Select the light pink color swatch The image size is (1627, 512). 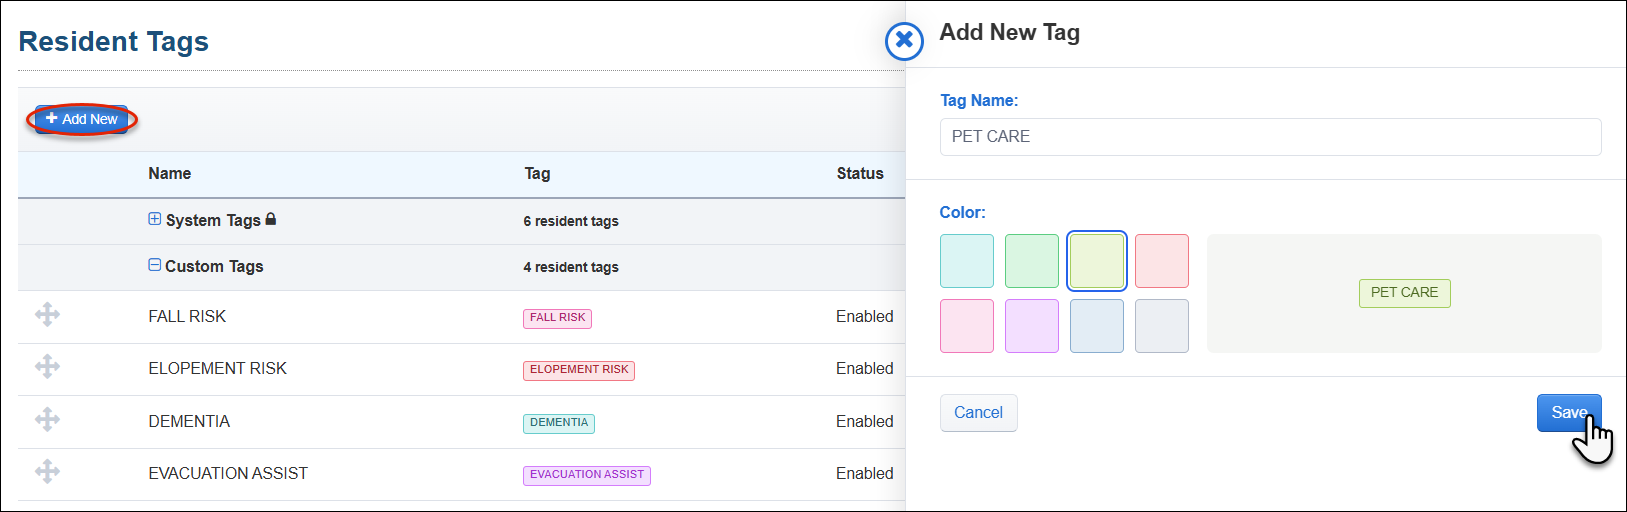(x=967, y=326)
